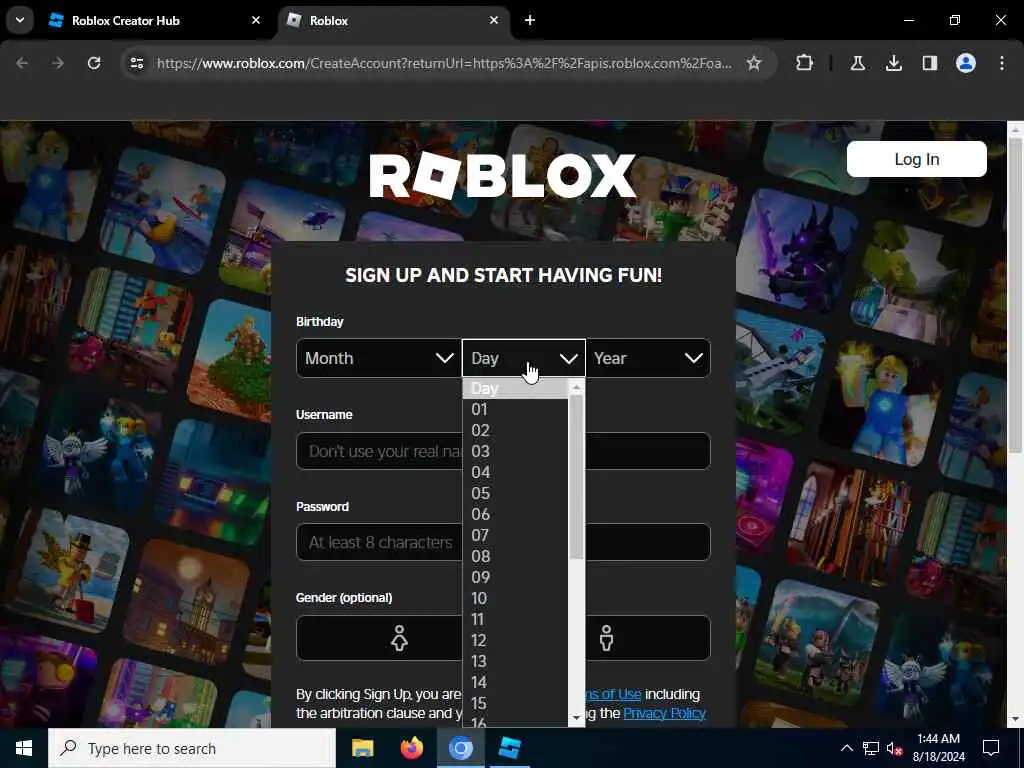Reload the Roblox page
This screenshot has width=1024, height=768.
94,63
